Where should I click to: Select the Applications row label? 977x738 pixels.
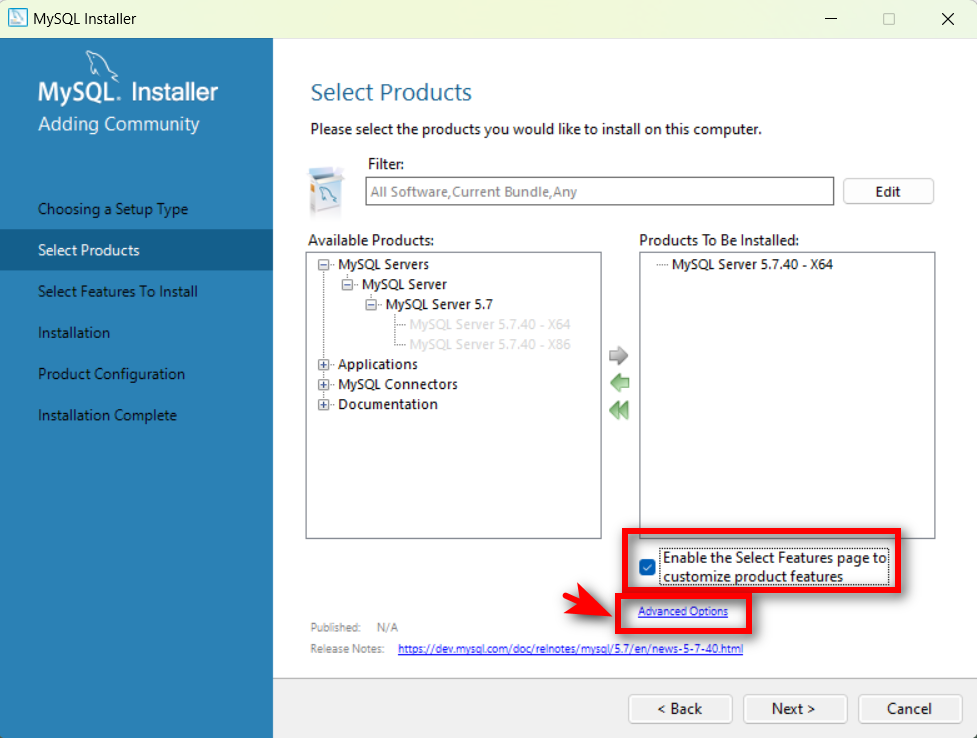pyautogui.click(x=378, y=364)
